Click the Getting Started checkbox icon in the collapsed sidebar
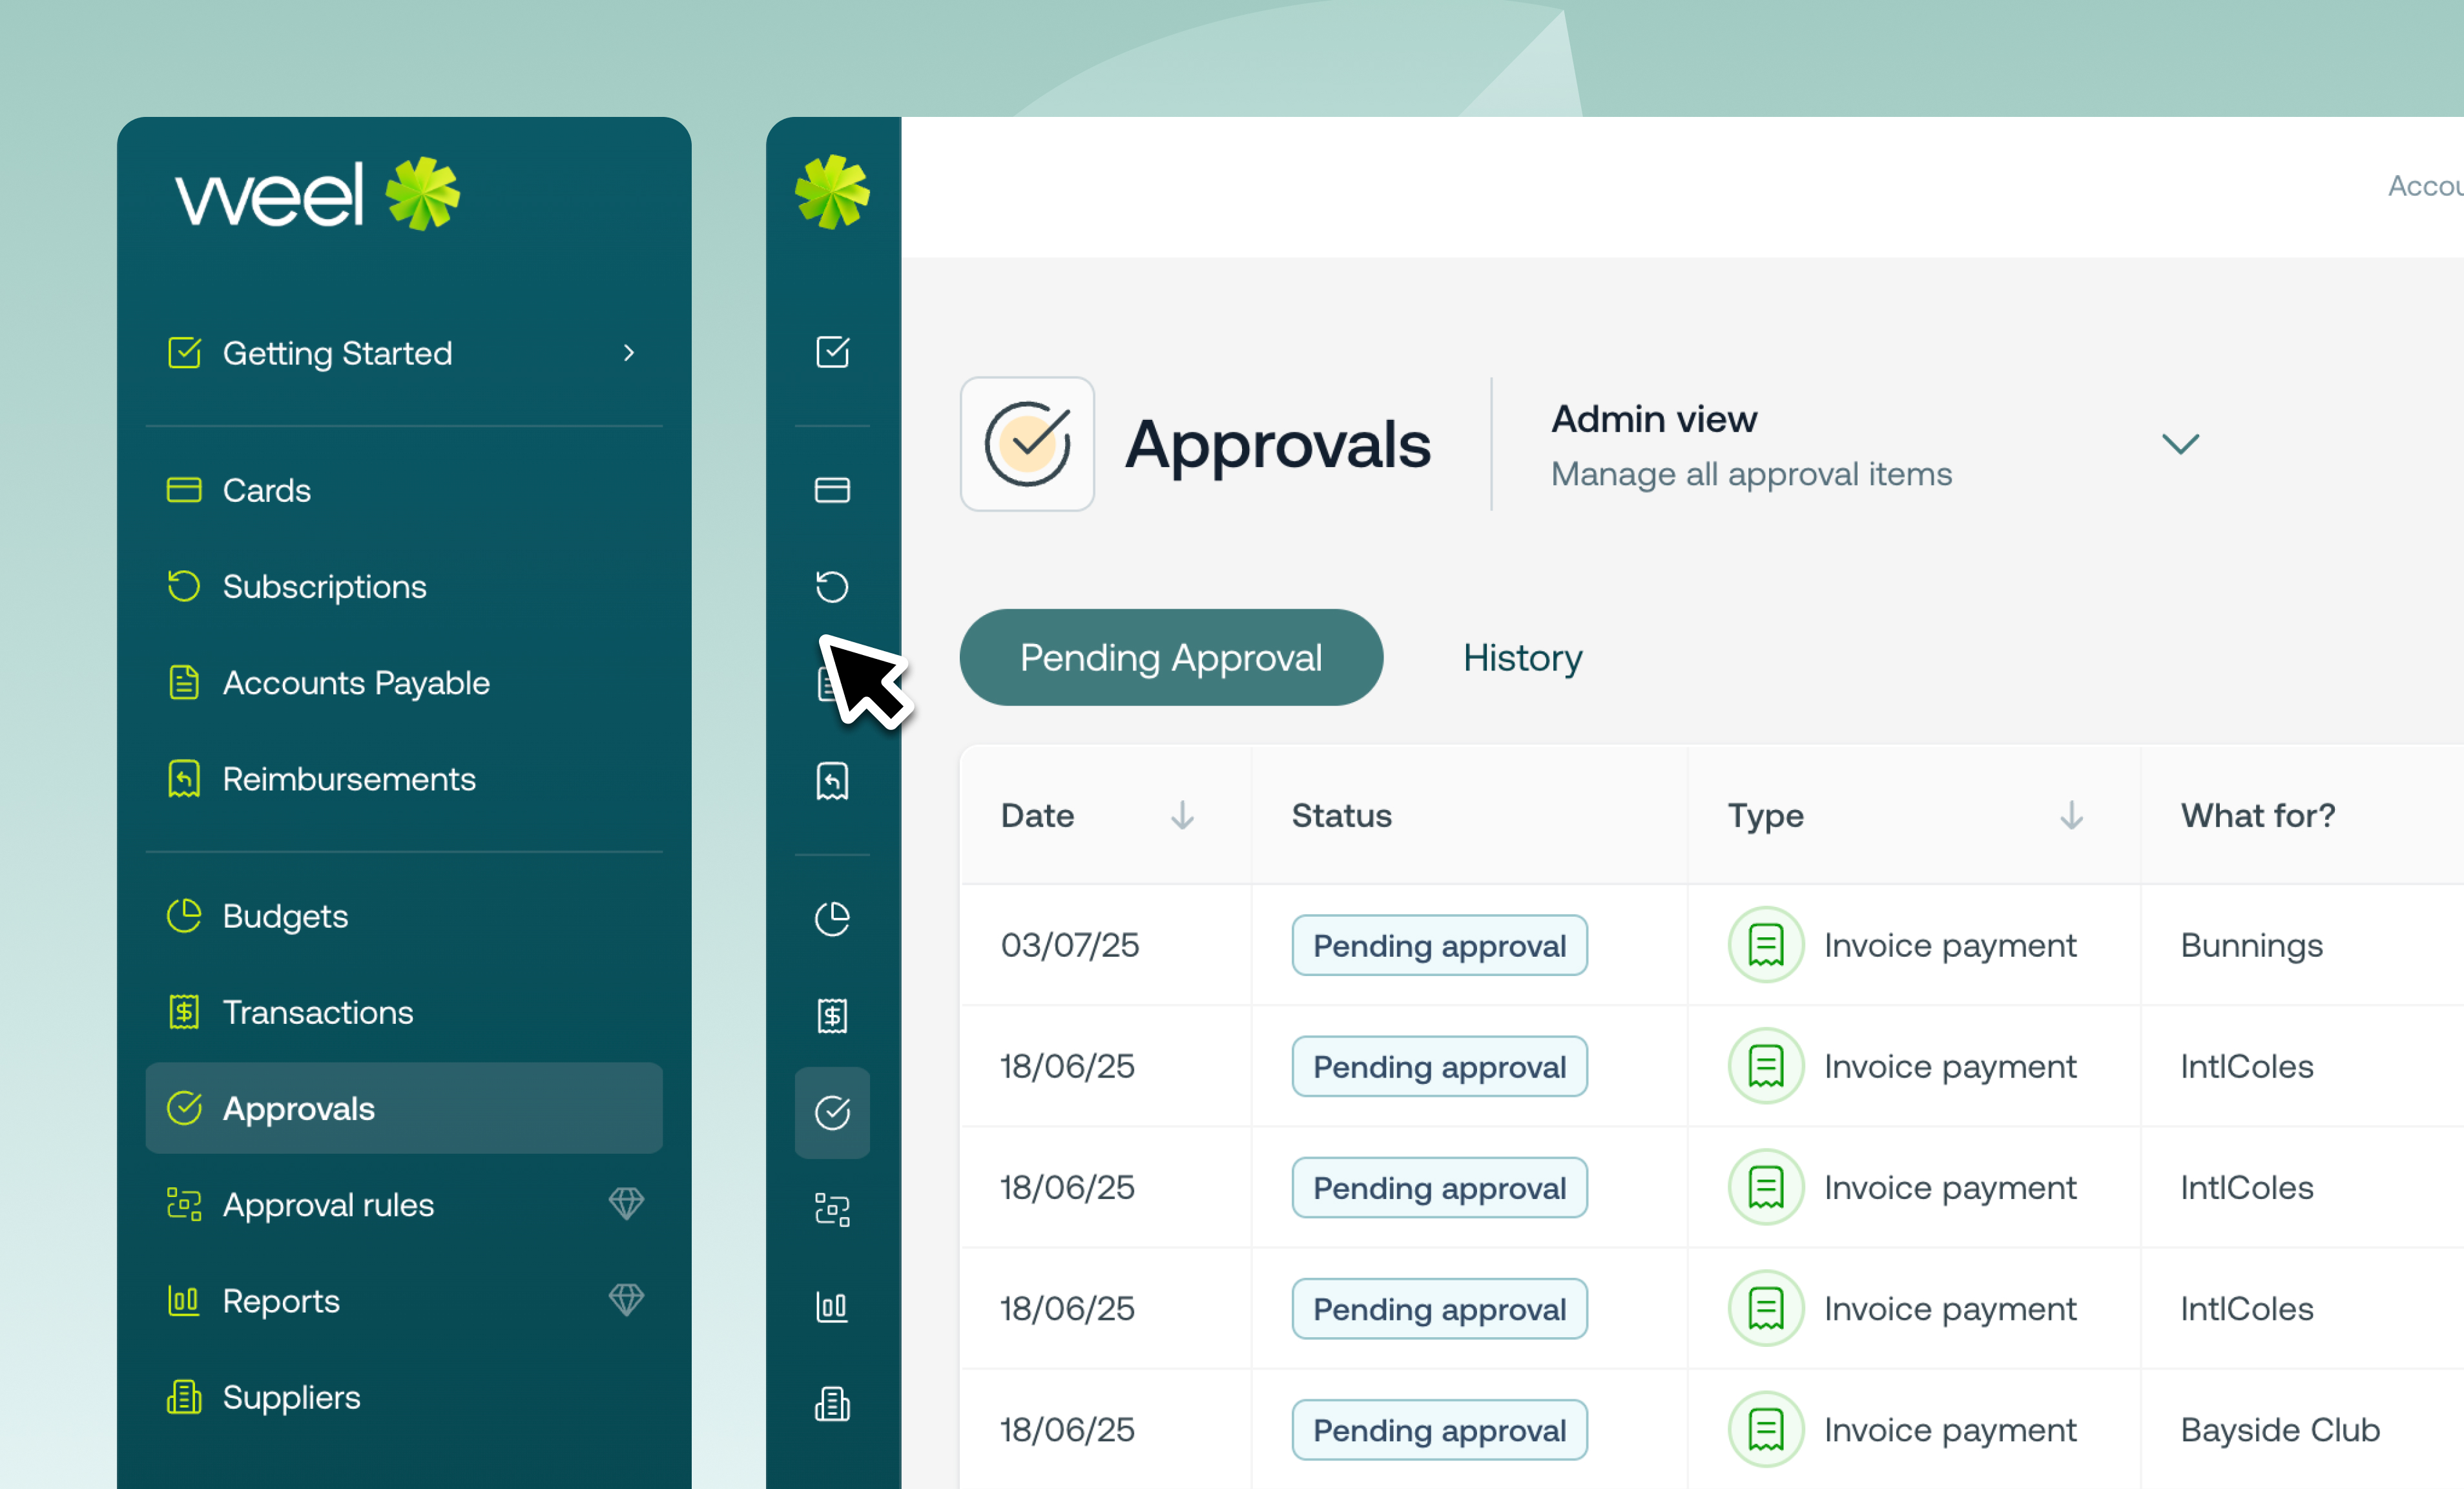The image size is (2464, 1489). [x=832, y=352]
